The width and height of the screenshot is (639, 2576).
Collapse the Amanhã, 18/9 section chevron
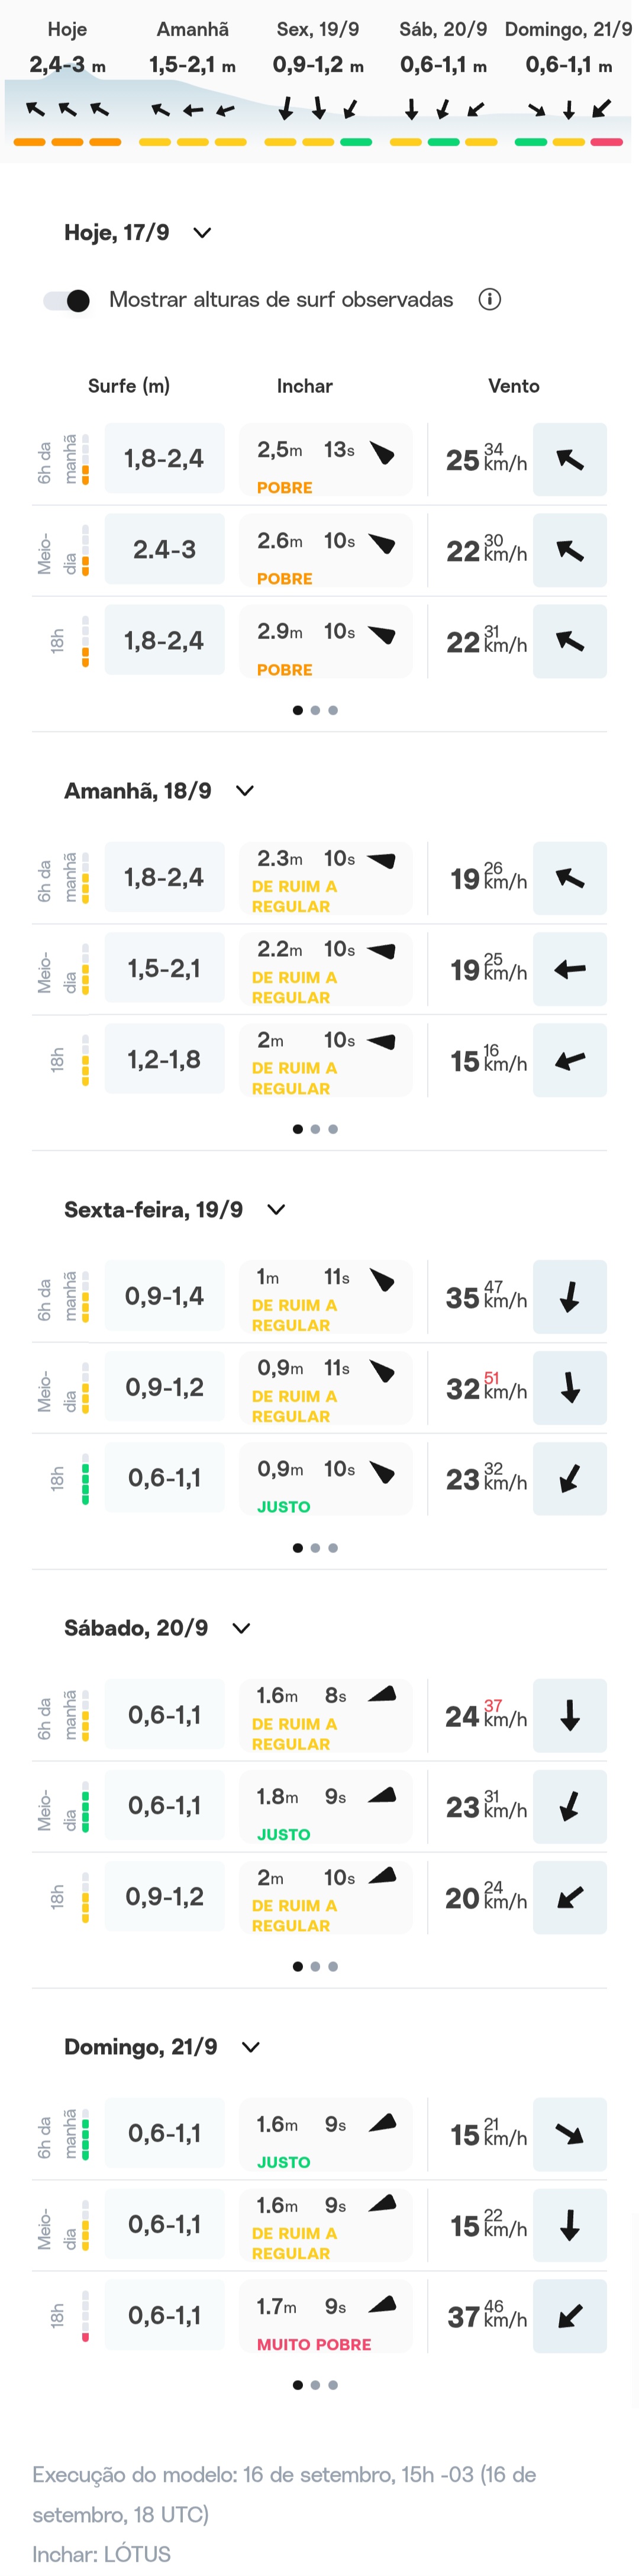tap(244, 791)
